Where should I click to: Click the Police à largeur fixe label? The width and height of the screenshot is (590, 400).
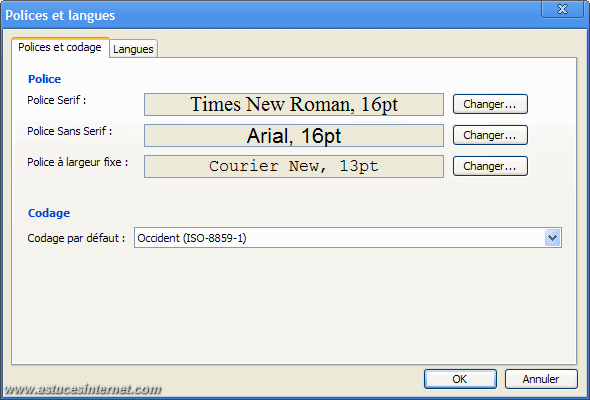[x=78, y=162]
